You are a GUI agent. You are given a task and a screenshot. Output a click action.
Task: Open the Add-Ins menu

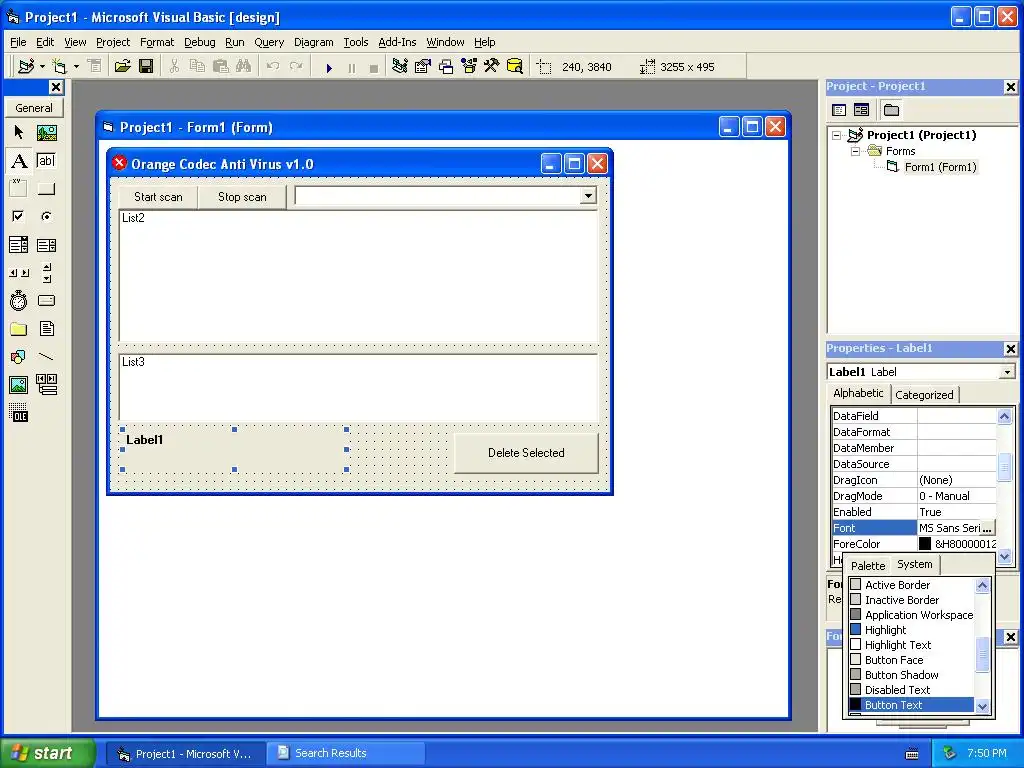tap(397, 42)
